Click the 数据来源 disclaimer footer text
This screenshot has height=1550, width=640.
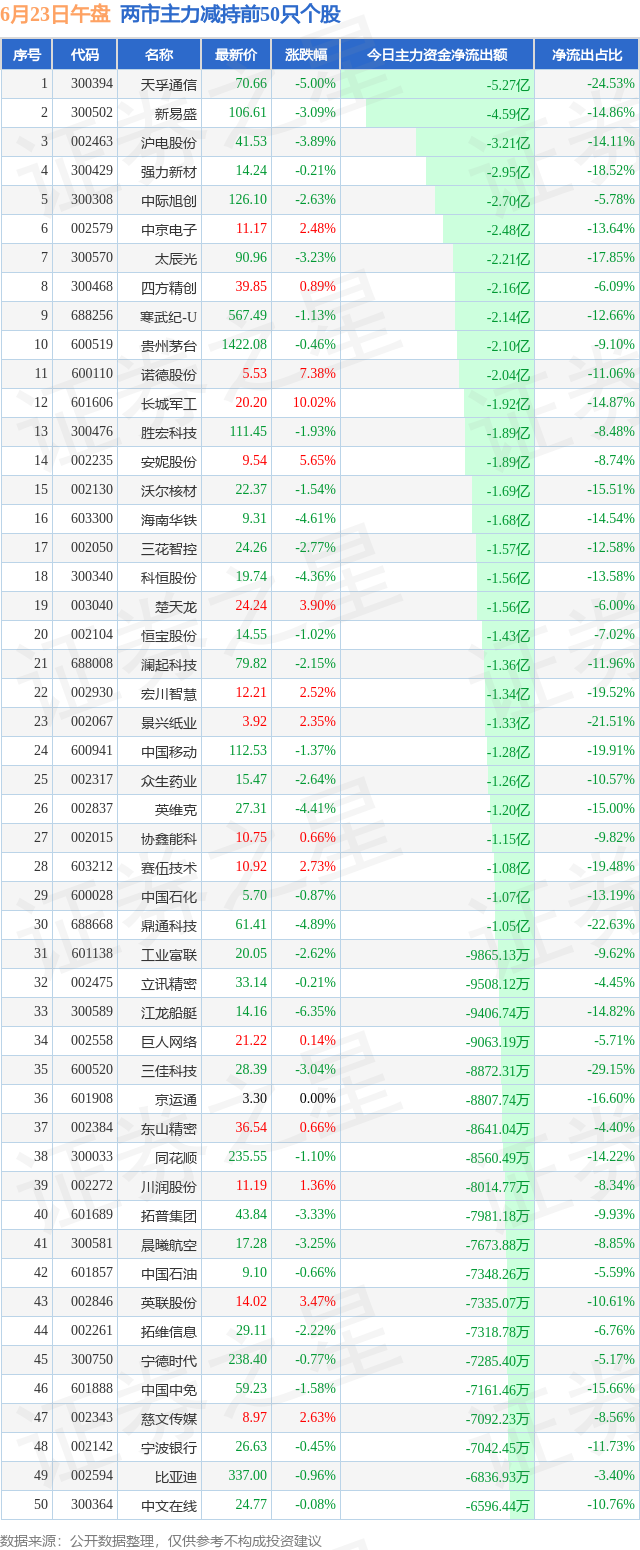[161, 1540]
